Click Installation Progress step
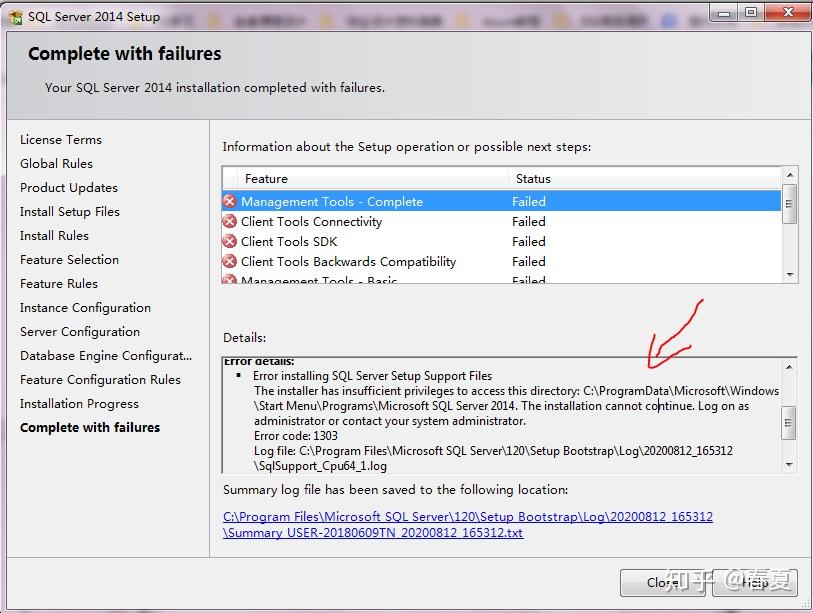Screen dimensions: 813x613 point(79,403)
